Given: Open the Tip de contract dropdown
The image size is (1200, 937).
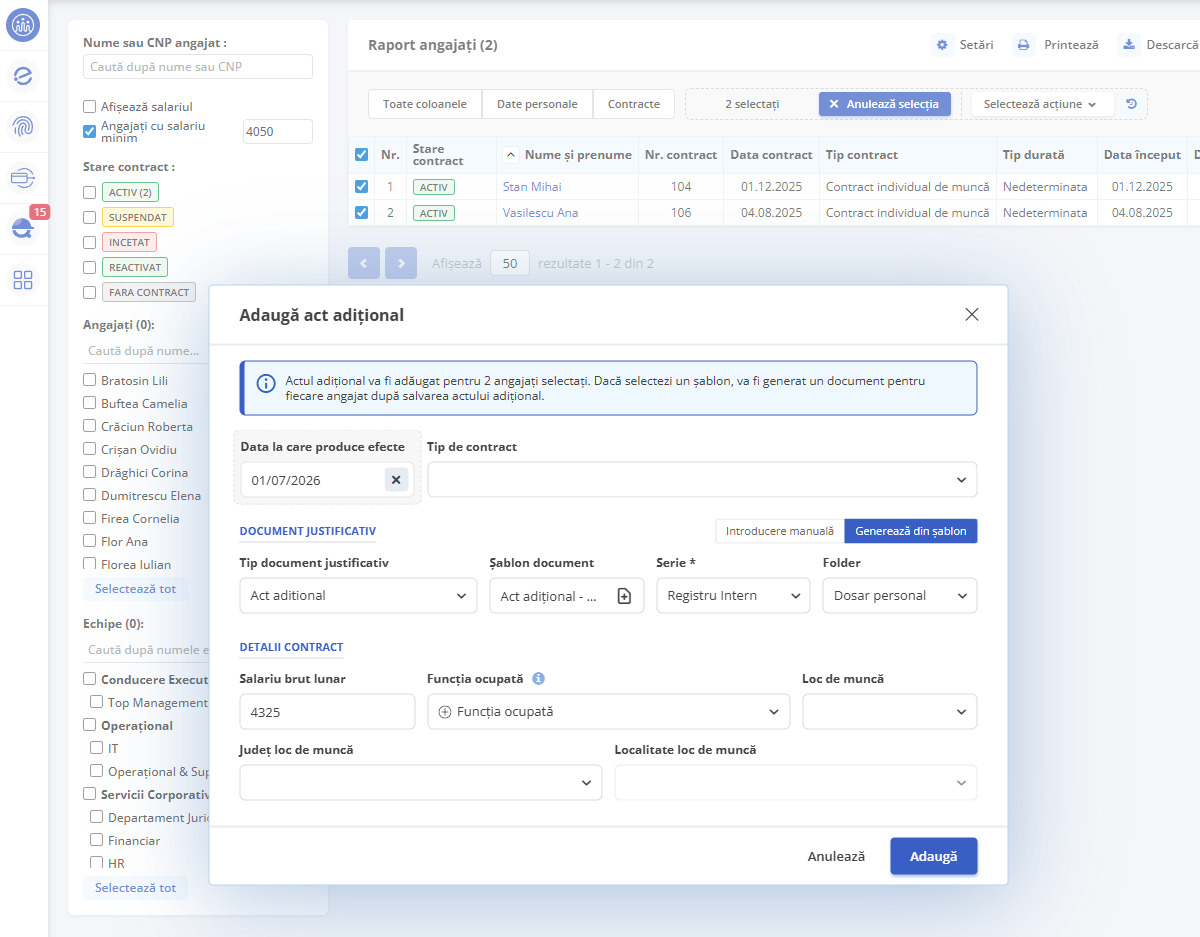Looking at the screenshot, I should [x=702, y=480].
